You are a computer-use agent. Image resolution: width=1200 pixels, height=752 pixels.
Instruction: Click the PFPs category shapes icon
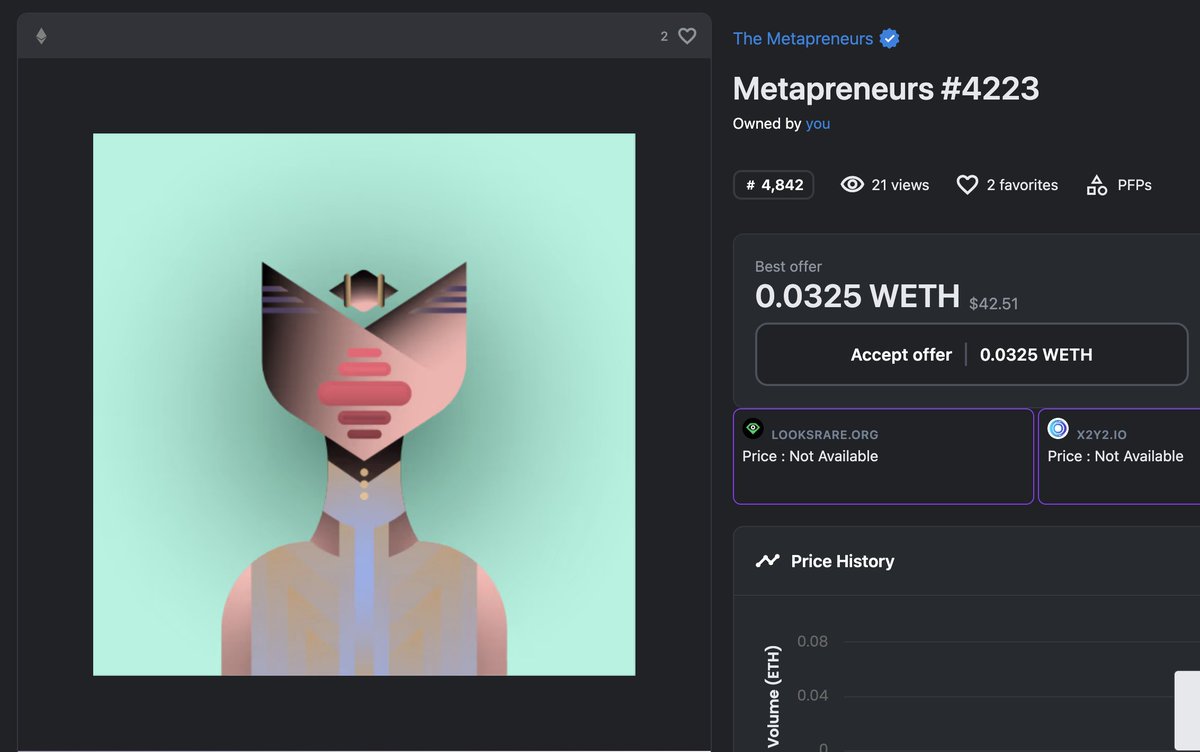point(1097,185)
